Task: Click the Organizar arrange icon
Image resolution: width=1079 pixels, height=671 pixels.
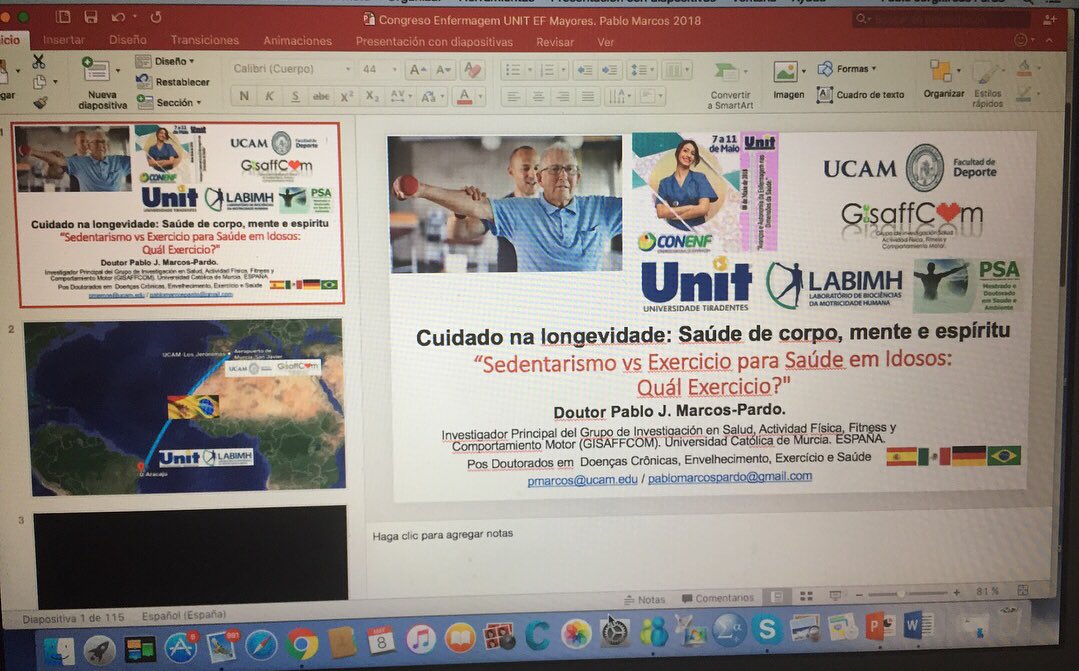Action: tap(941, 71)
